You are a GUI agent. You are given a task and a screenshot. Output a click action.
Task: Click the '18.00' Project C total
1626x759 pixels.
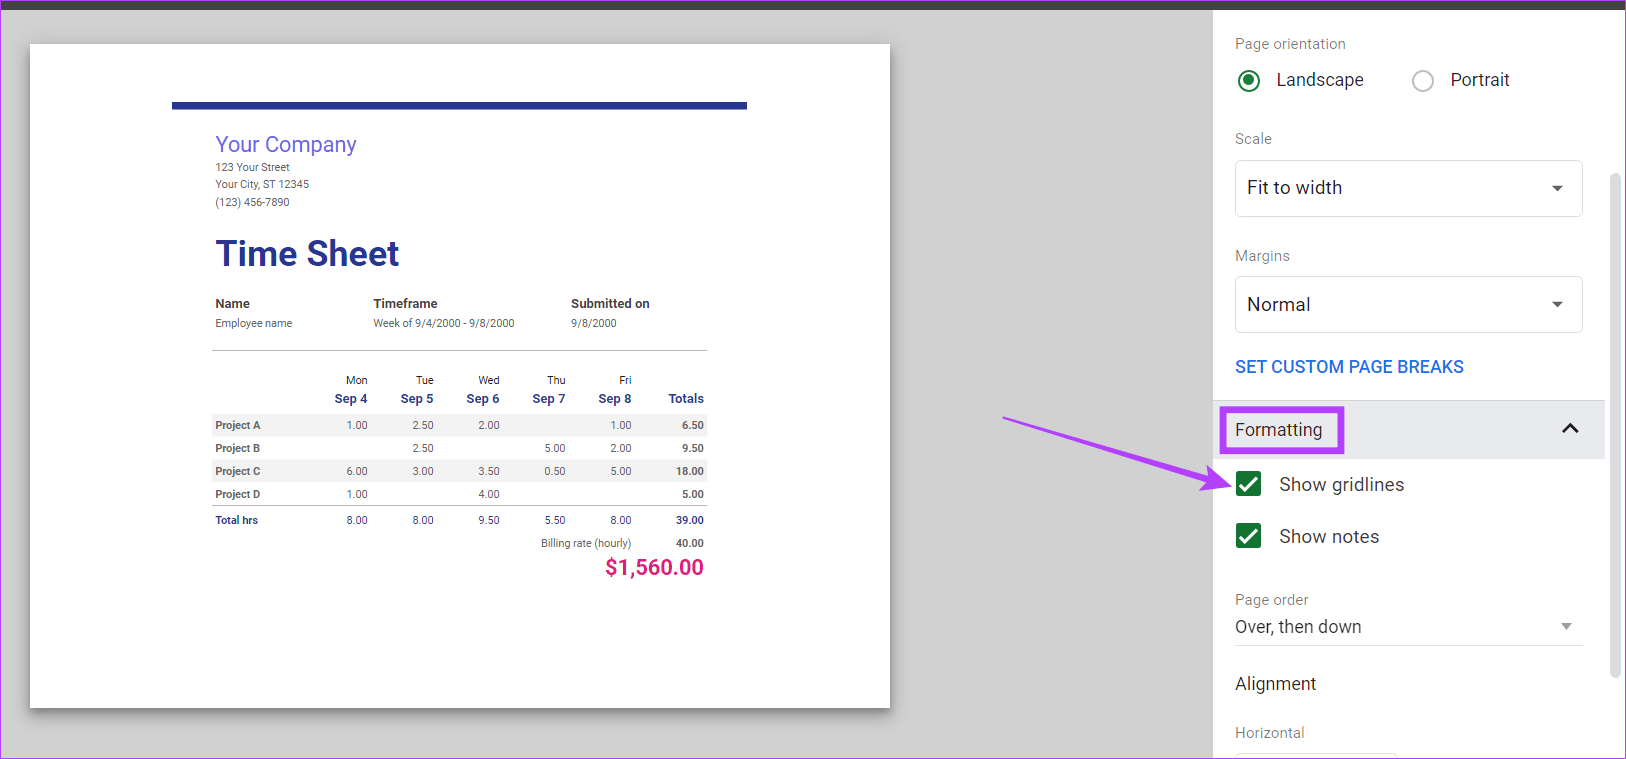(690, 471)
